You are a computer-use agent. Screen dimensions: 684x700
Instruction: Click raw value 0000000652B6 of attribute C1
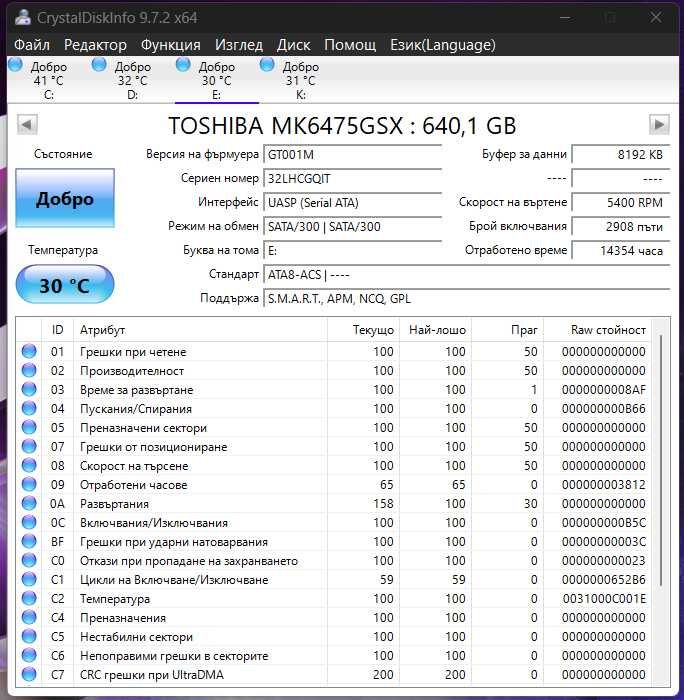pyautogui.click(x=604, y=579)
